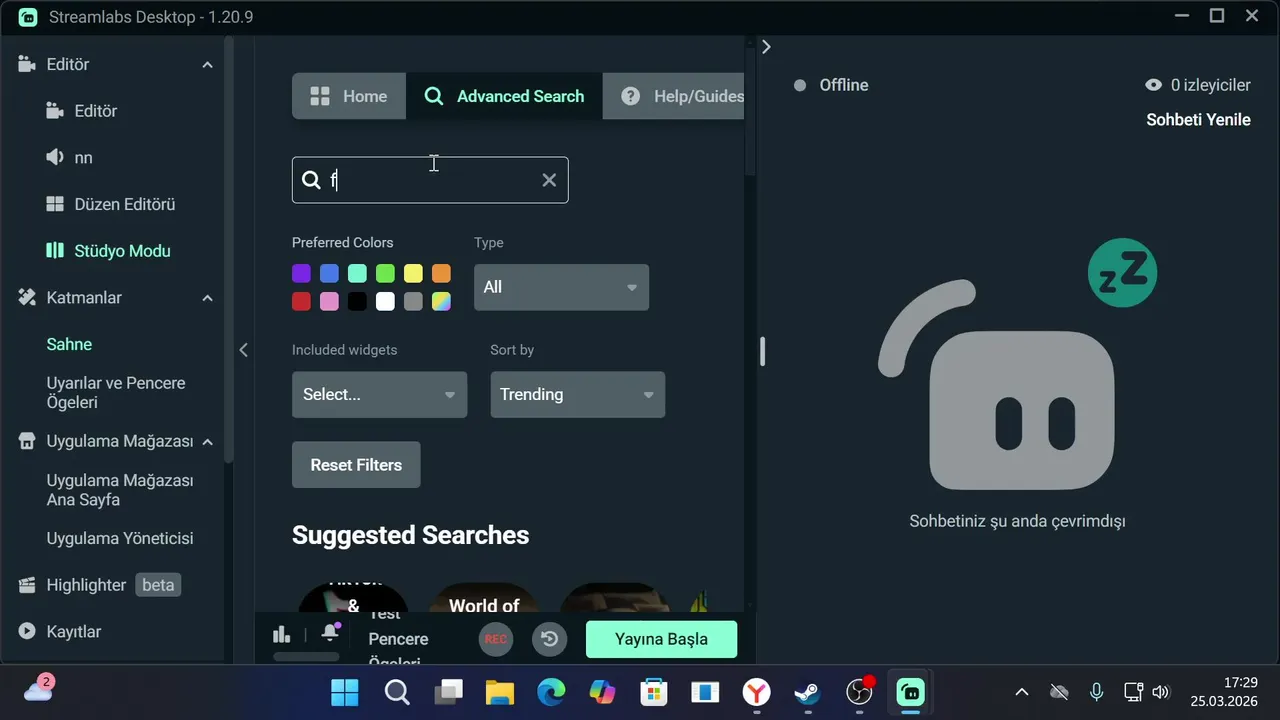1280x720 pixels.
Task: Open Windows Start menu
Action: (345, 692)
